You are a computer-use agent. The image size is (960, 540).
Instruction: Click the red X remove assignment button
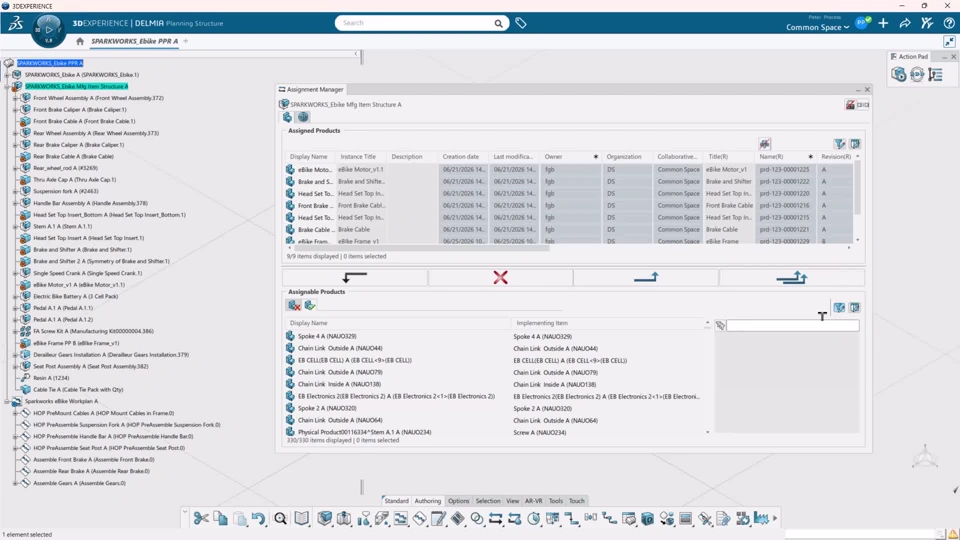[500, 277]
